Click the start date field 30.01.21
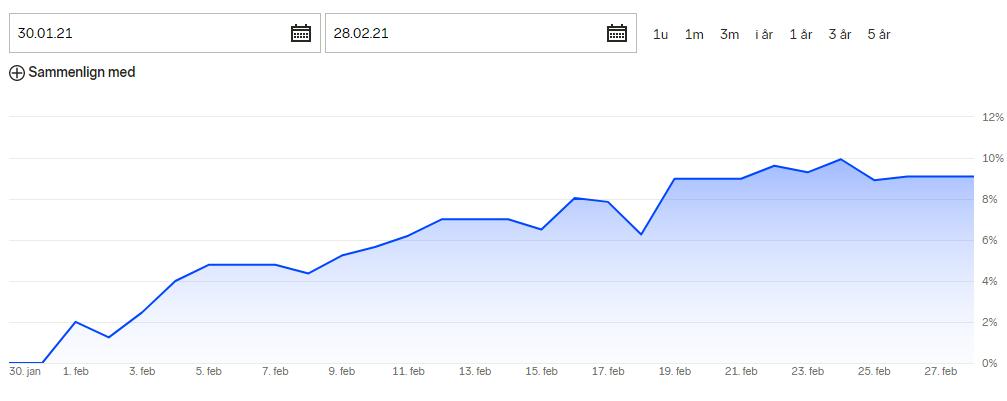The height and width of the screenshot is (401, 1007). click(164, 33)
